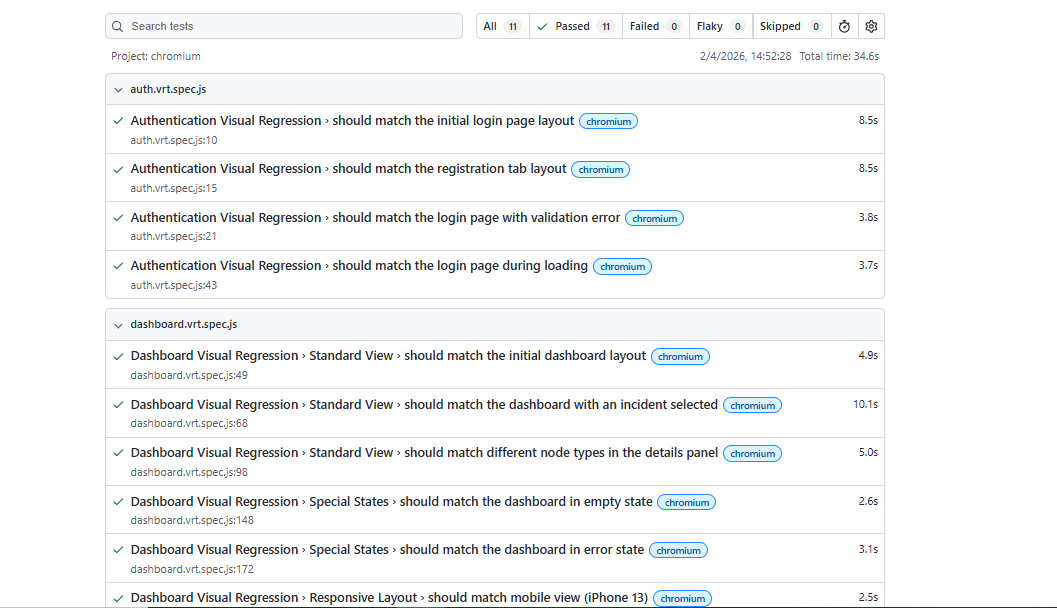
Task: Enable the Failed tests filter
Action: click(655, 25)
